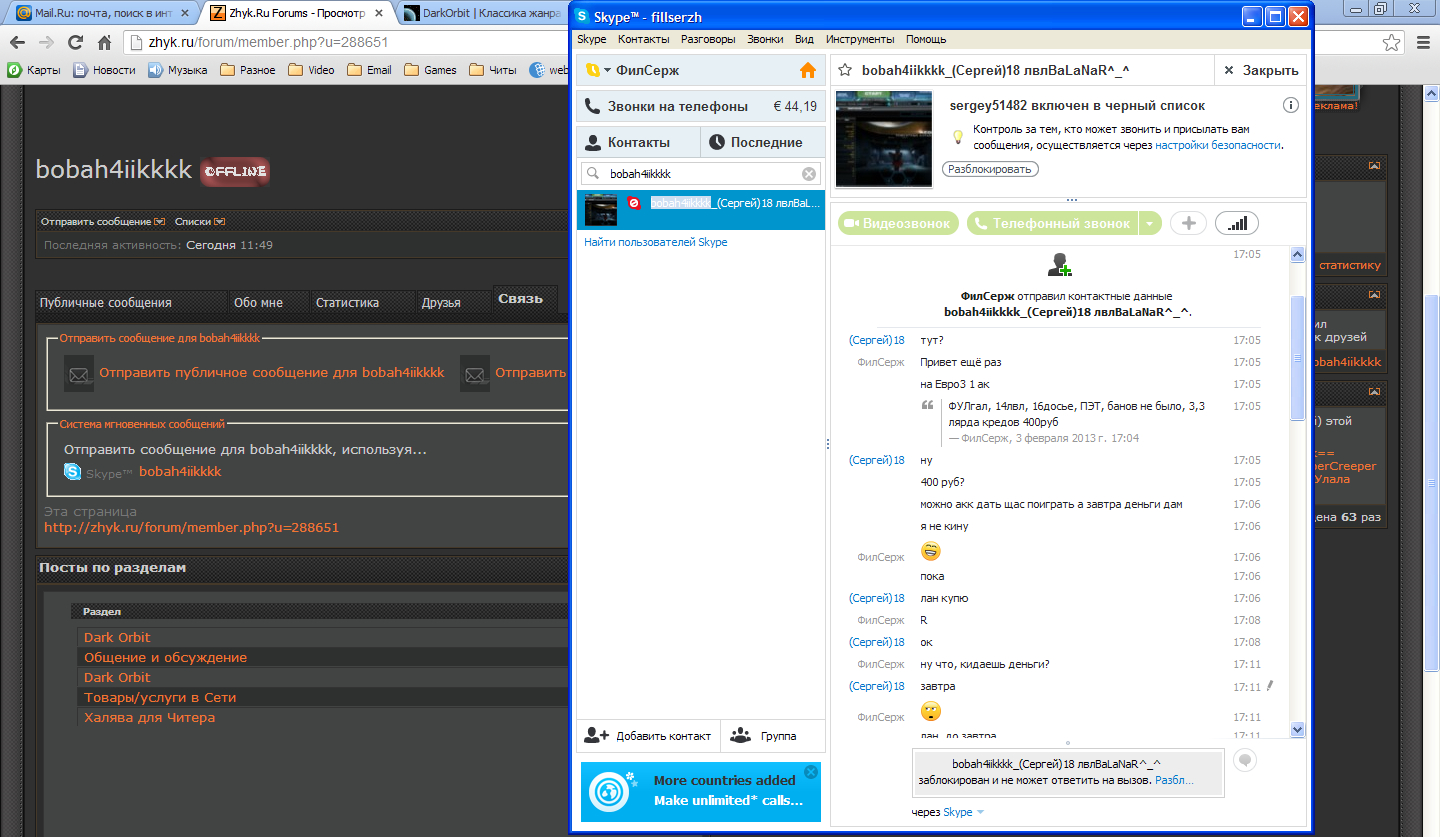Click the envelope icon for public message
Screen dimensions: 1440x837
[79, 373]
